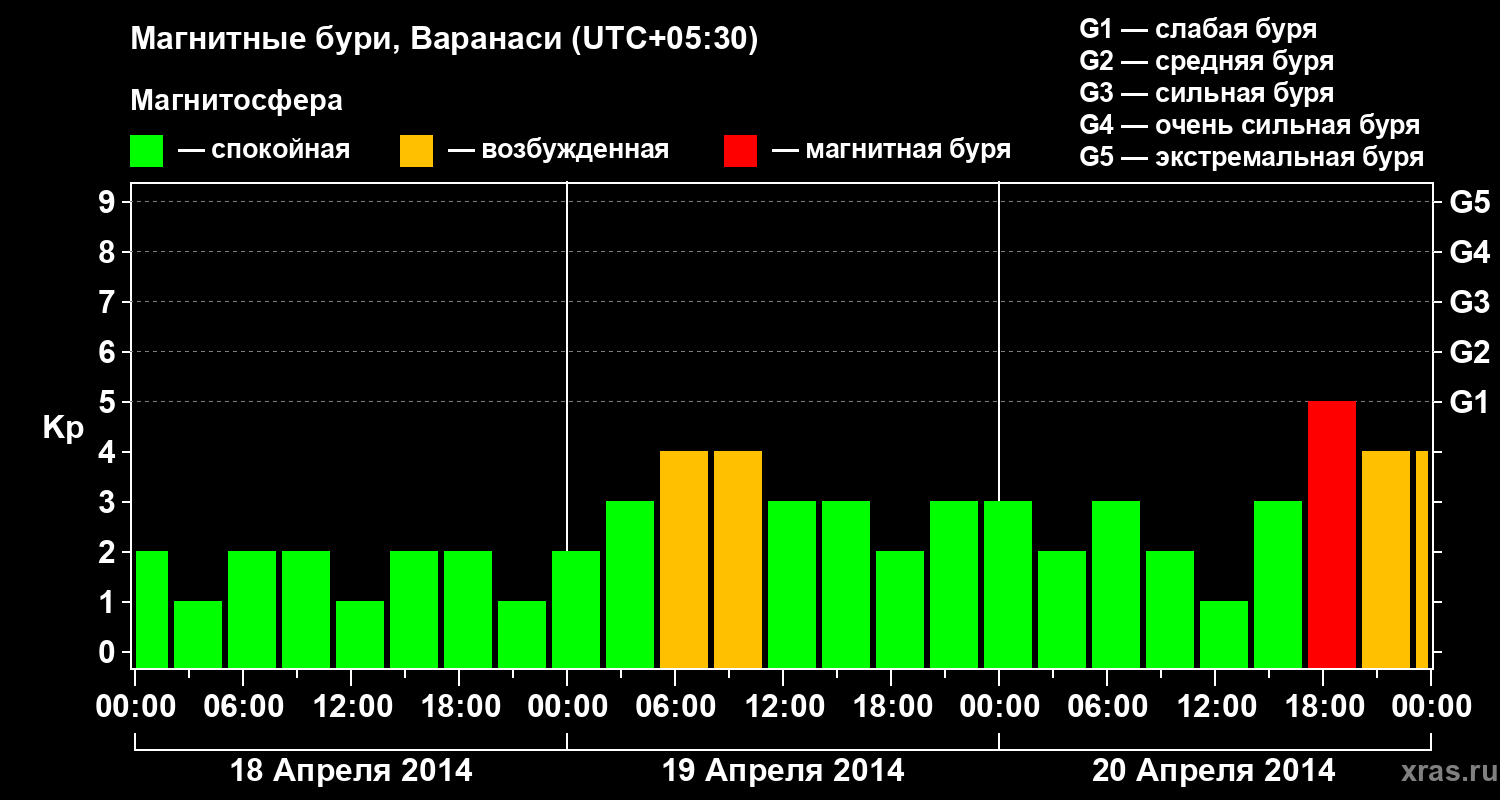
Task: Click the '— возбужденная' legend label
Action: 558,150
